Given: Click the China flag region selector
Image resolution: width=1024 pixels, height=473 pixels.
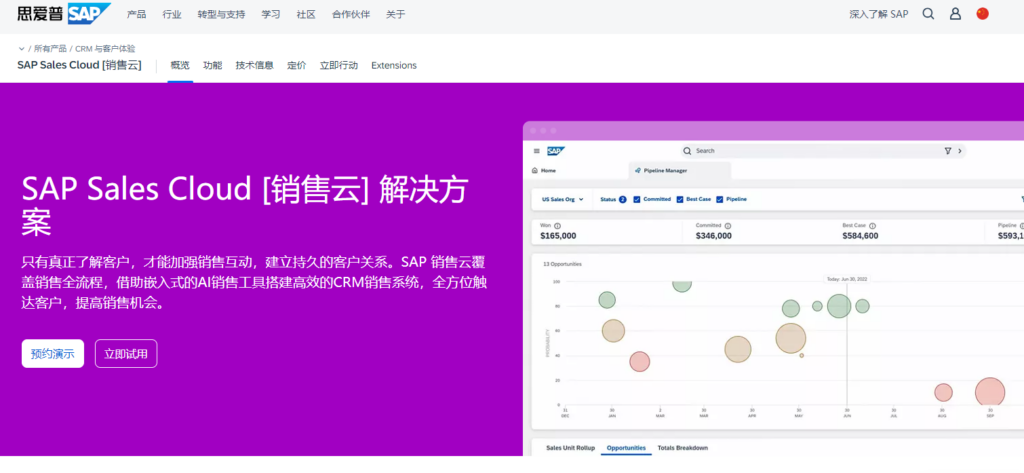Looking at the screenshot, I should click(982, 14).
